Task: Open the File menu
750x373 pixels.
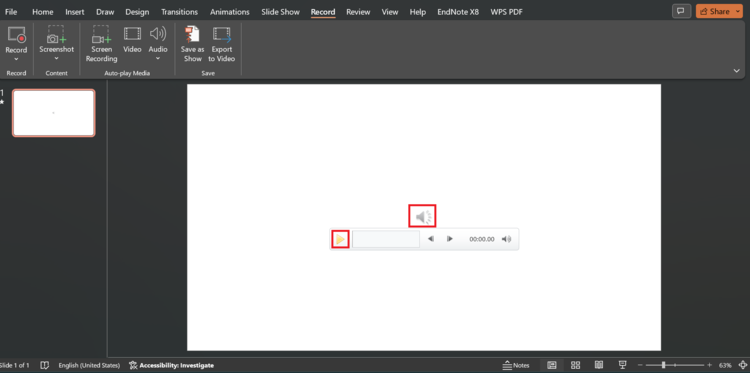Action: (x=11, y=12)
